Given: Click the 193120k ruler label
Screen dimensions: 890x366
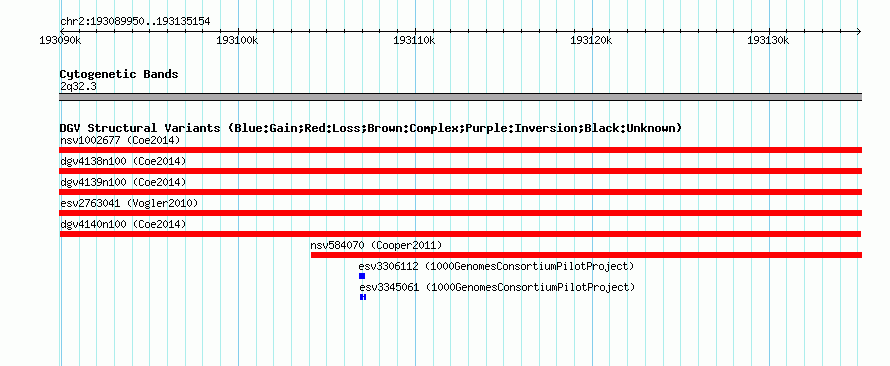Looking at the screenshot, I should pyautogui.click(x=591, y=41).
